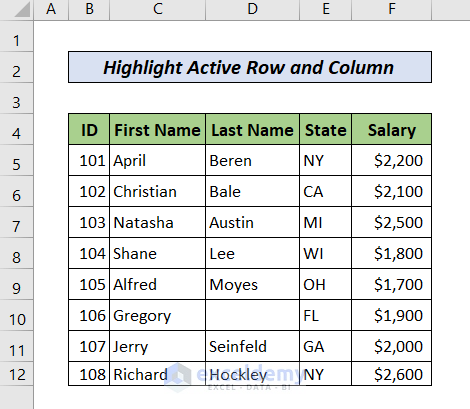Select column A header
Screen dimensions: 470x409
tap(51, 9)
